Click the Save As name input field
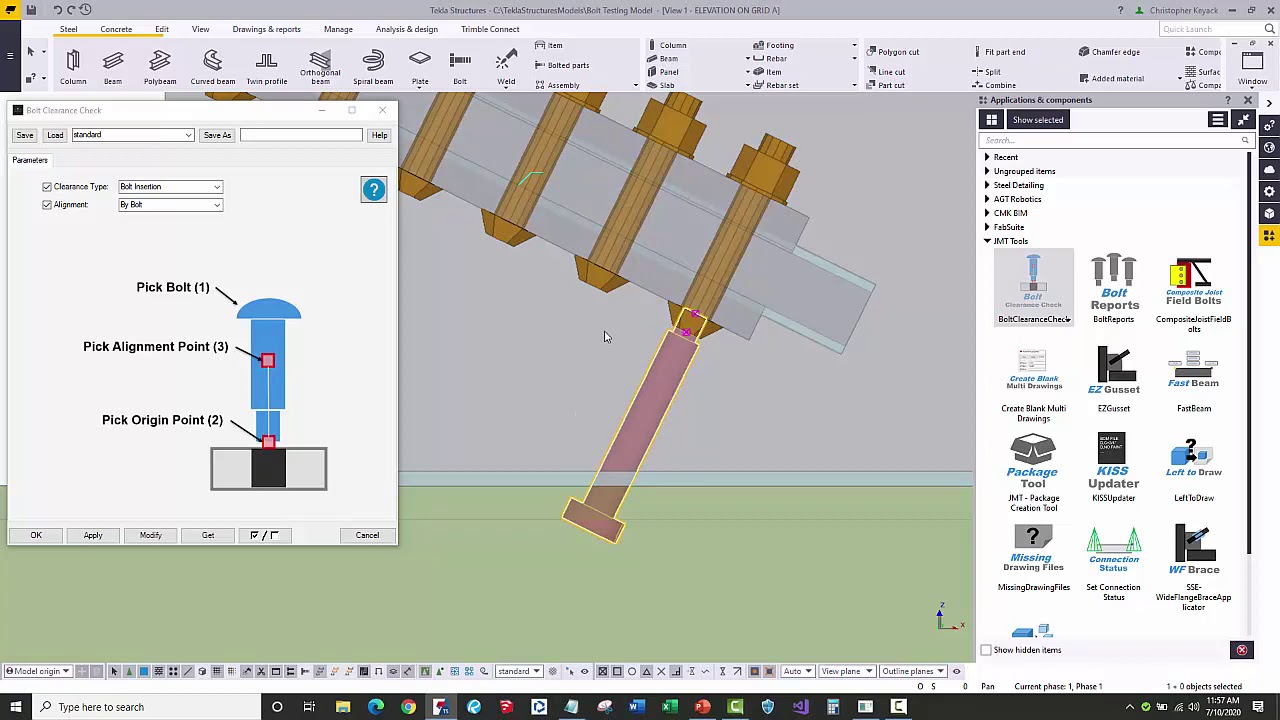 pos(301,135)
